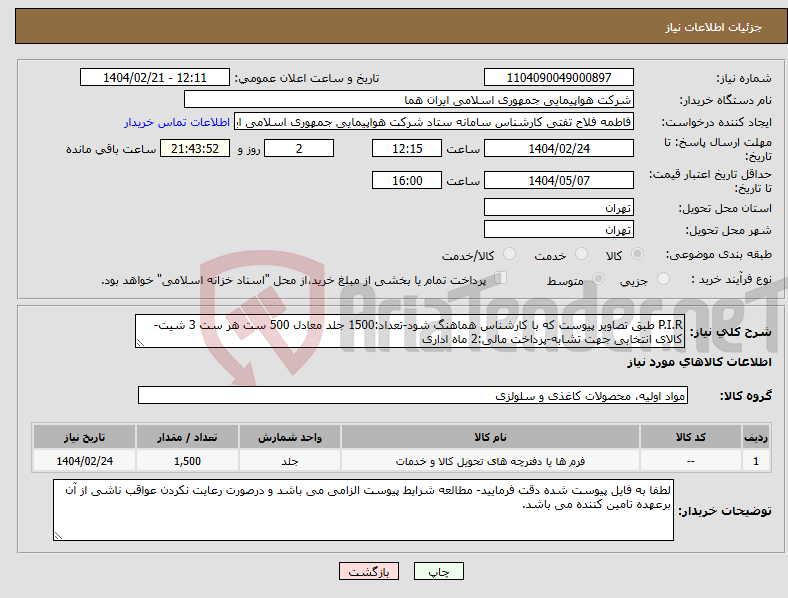Click the row number cell 1
This screenshot has height=598, width=788.
click(756, 461)
